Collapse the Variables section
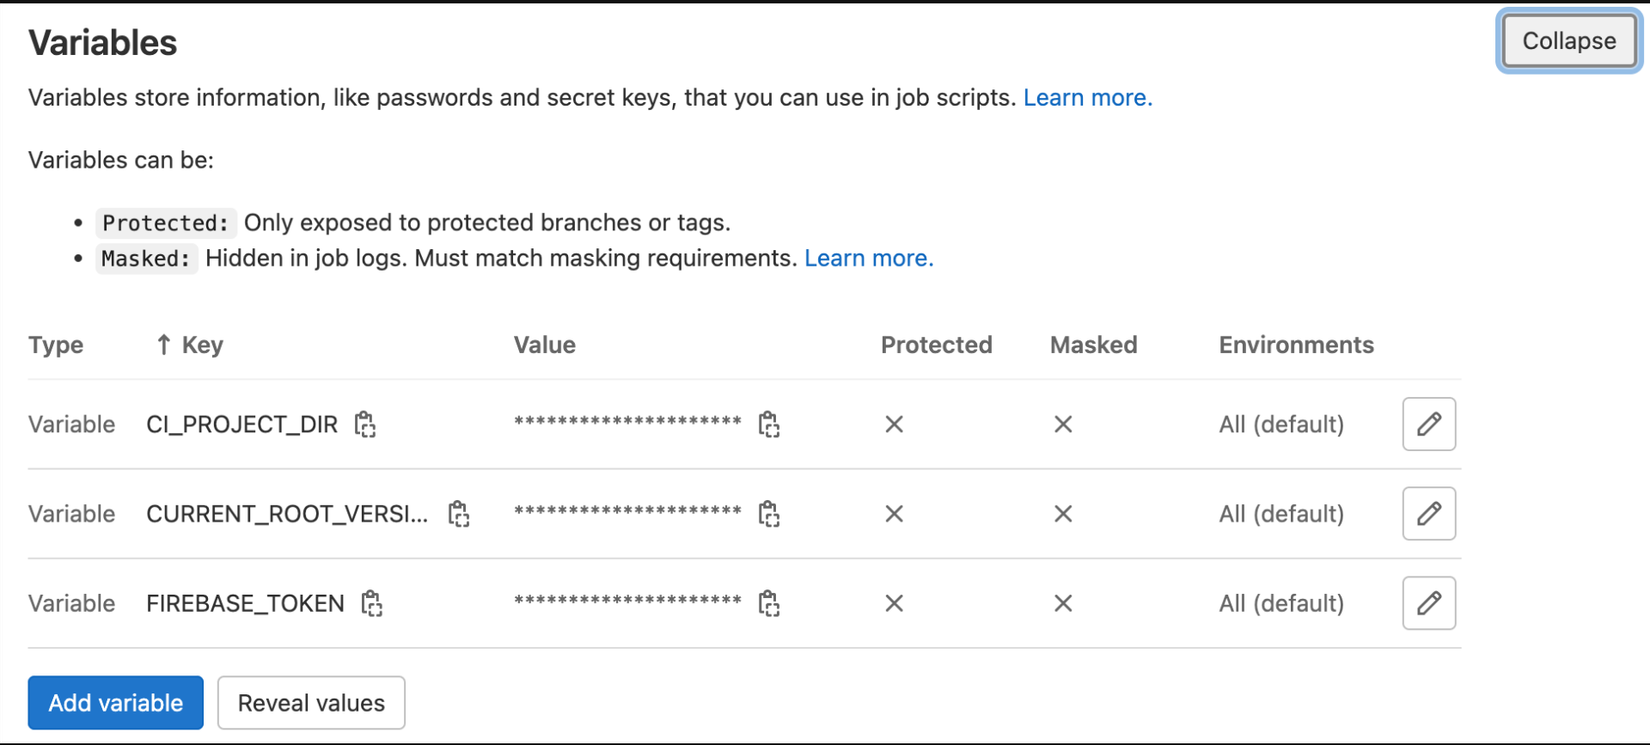Viewport: 1650px width, 745px height. pos(1568,41)
